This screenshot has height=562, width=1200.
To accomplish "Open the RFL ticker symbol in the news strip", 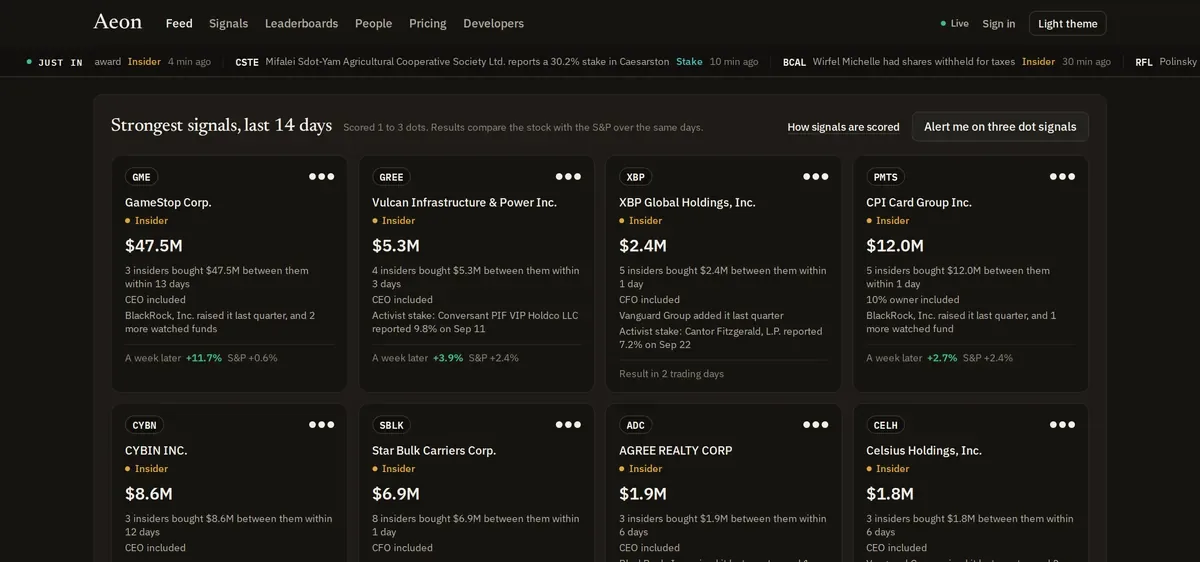I will coord(1144,62).
